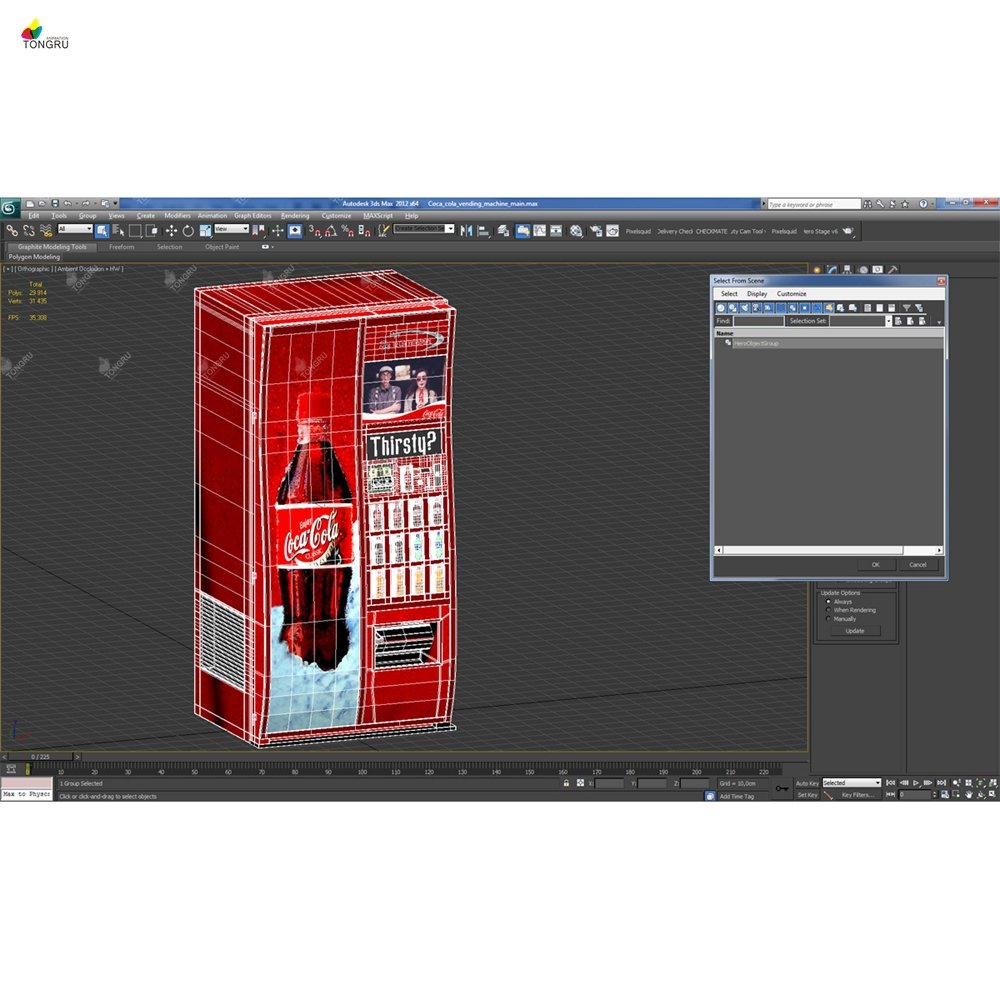Click the Find field in Select From Scene
1000x1000 pixels.
click(758, 321)
